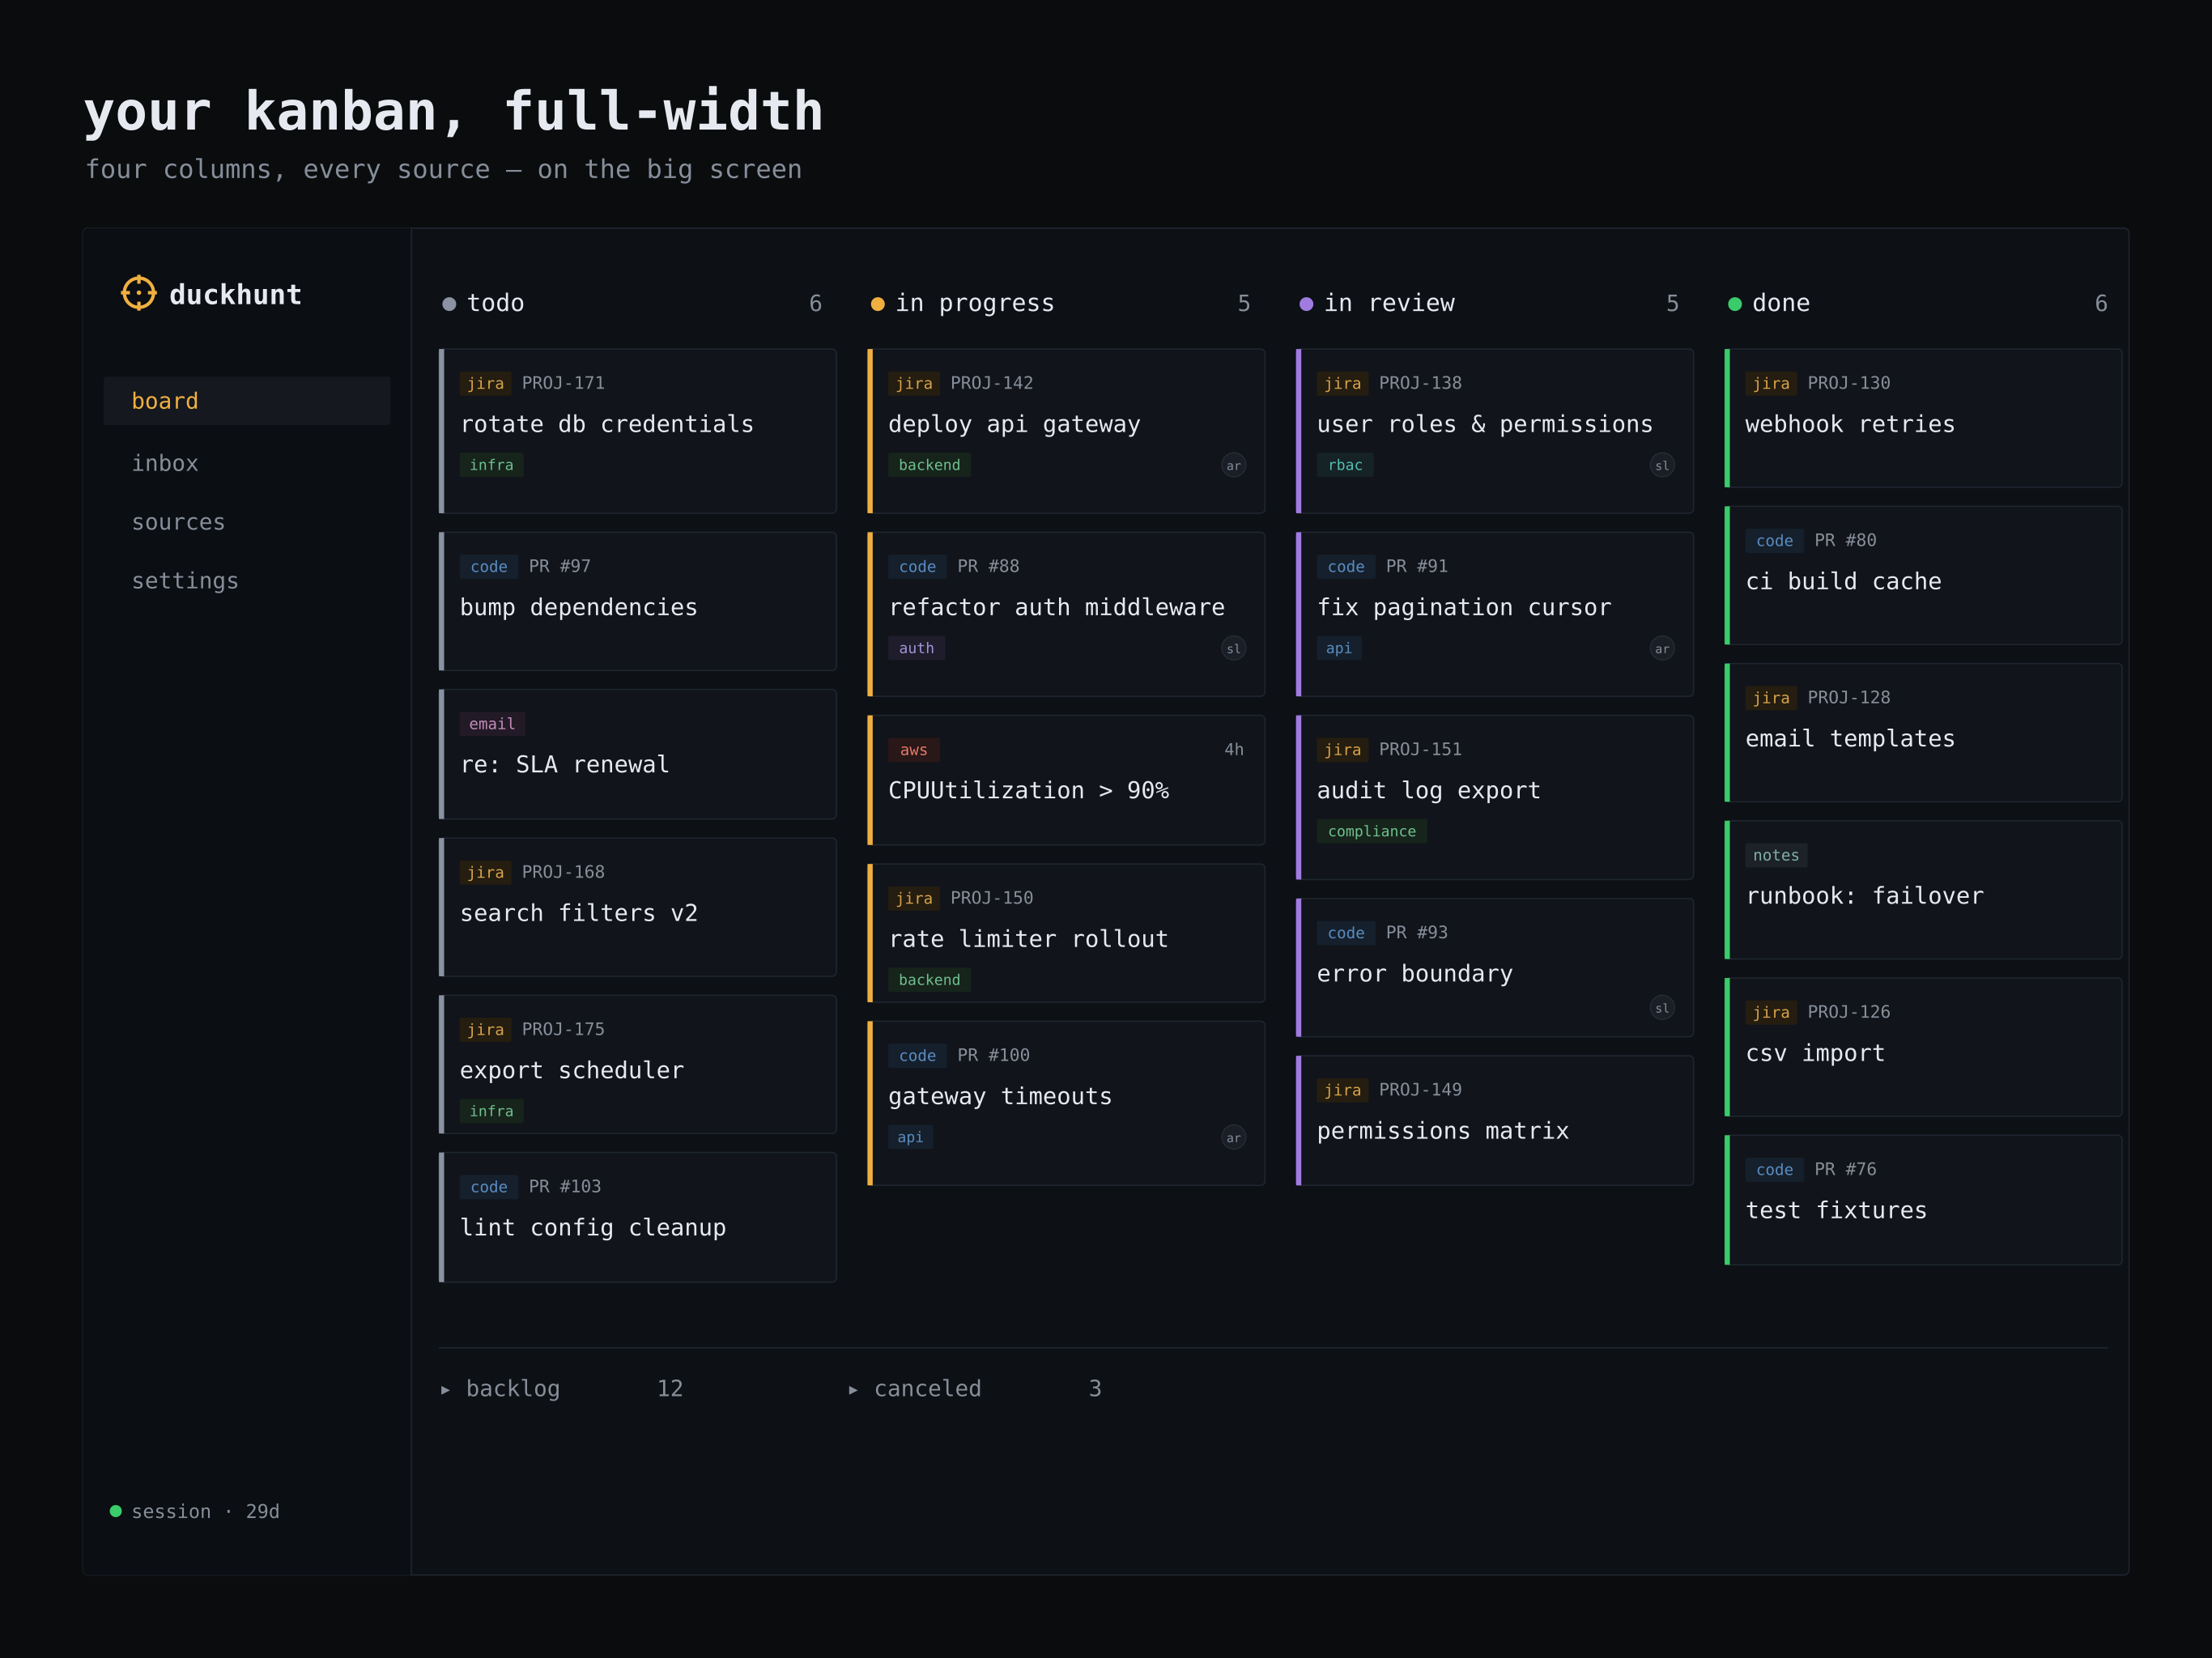The image size is (2212, 1658).
Task: Click the 'ar' avatar on fix pagination cursor
Action: tap(1661, 648)
